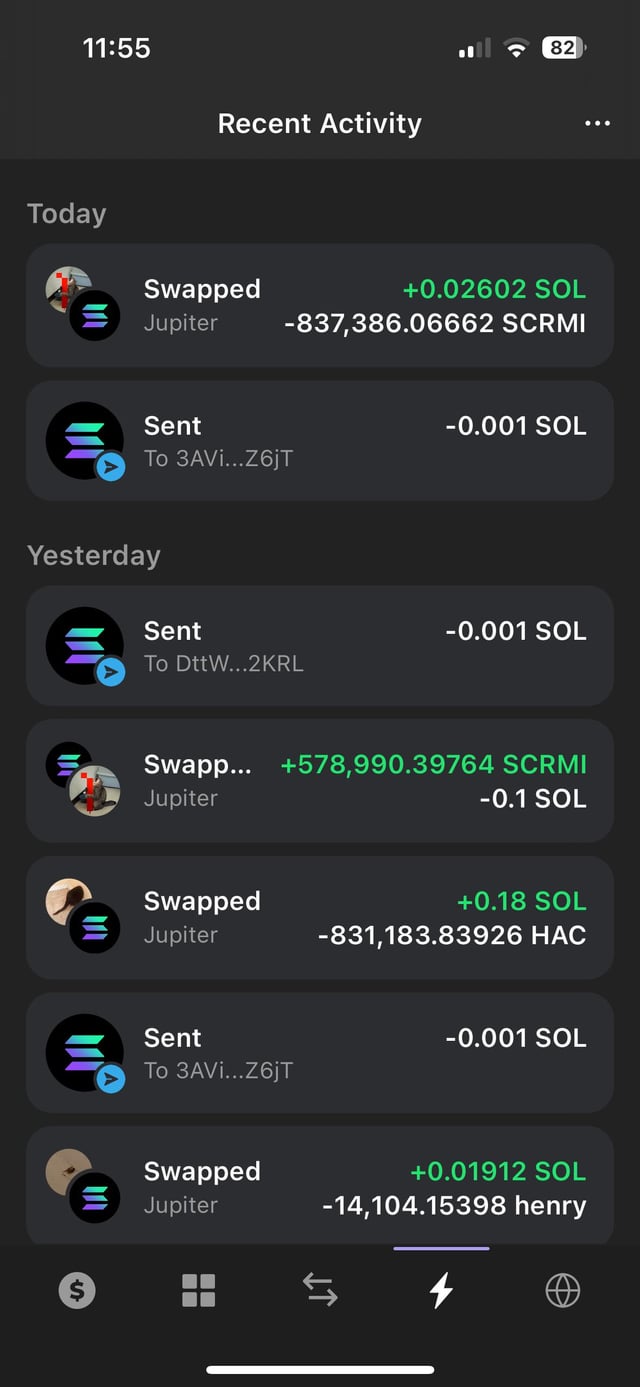Select the lightning bolt activity tab

[x=441, y=1291]
